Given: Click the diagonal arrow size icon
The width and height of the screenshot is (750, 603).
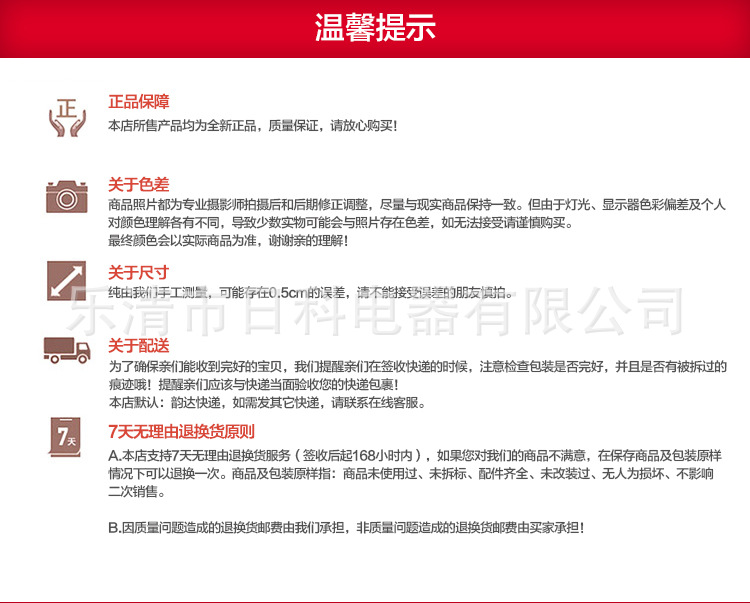Looking at the screenshot, I should (66, 281).
